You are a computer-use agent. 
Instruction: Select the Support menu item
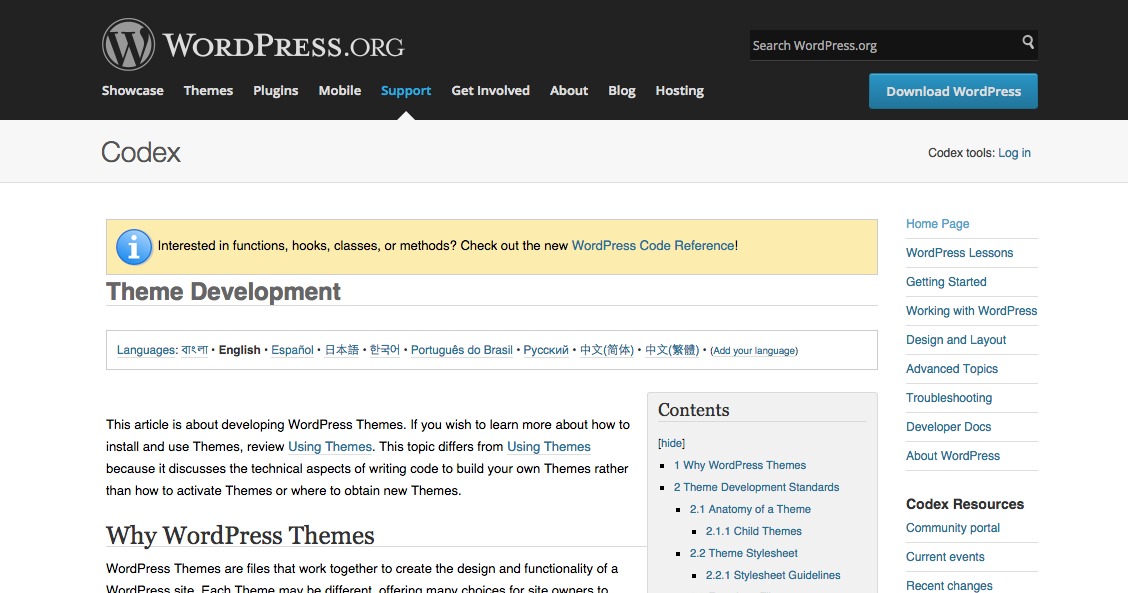tap(406, 91)
